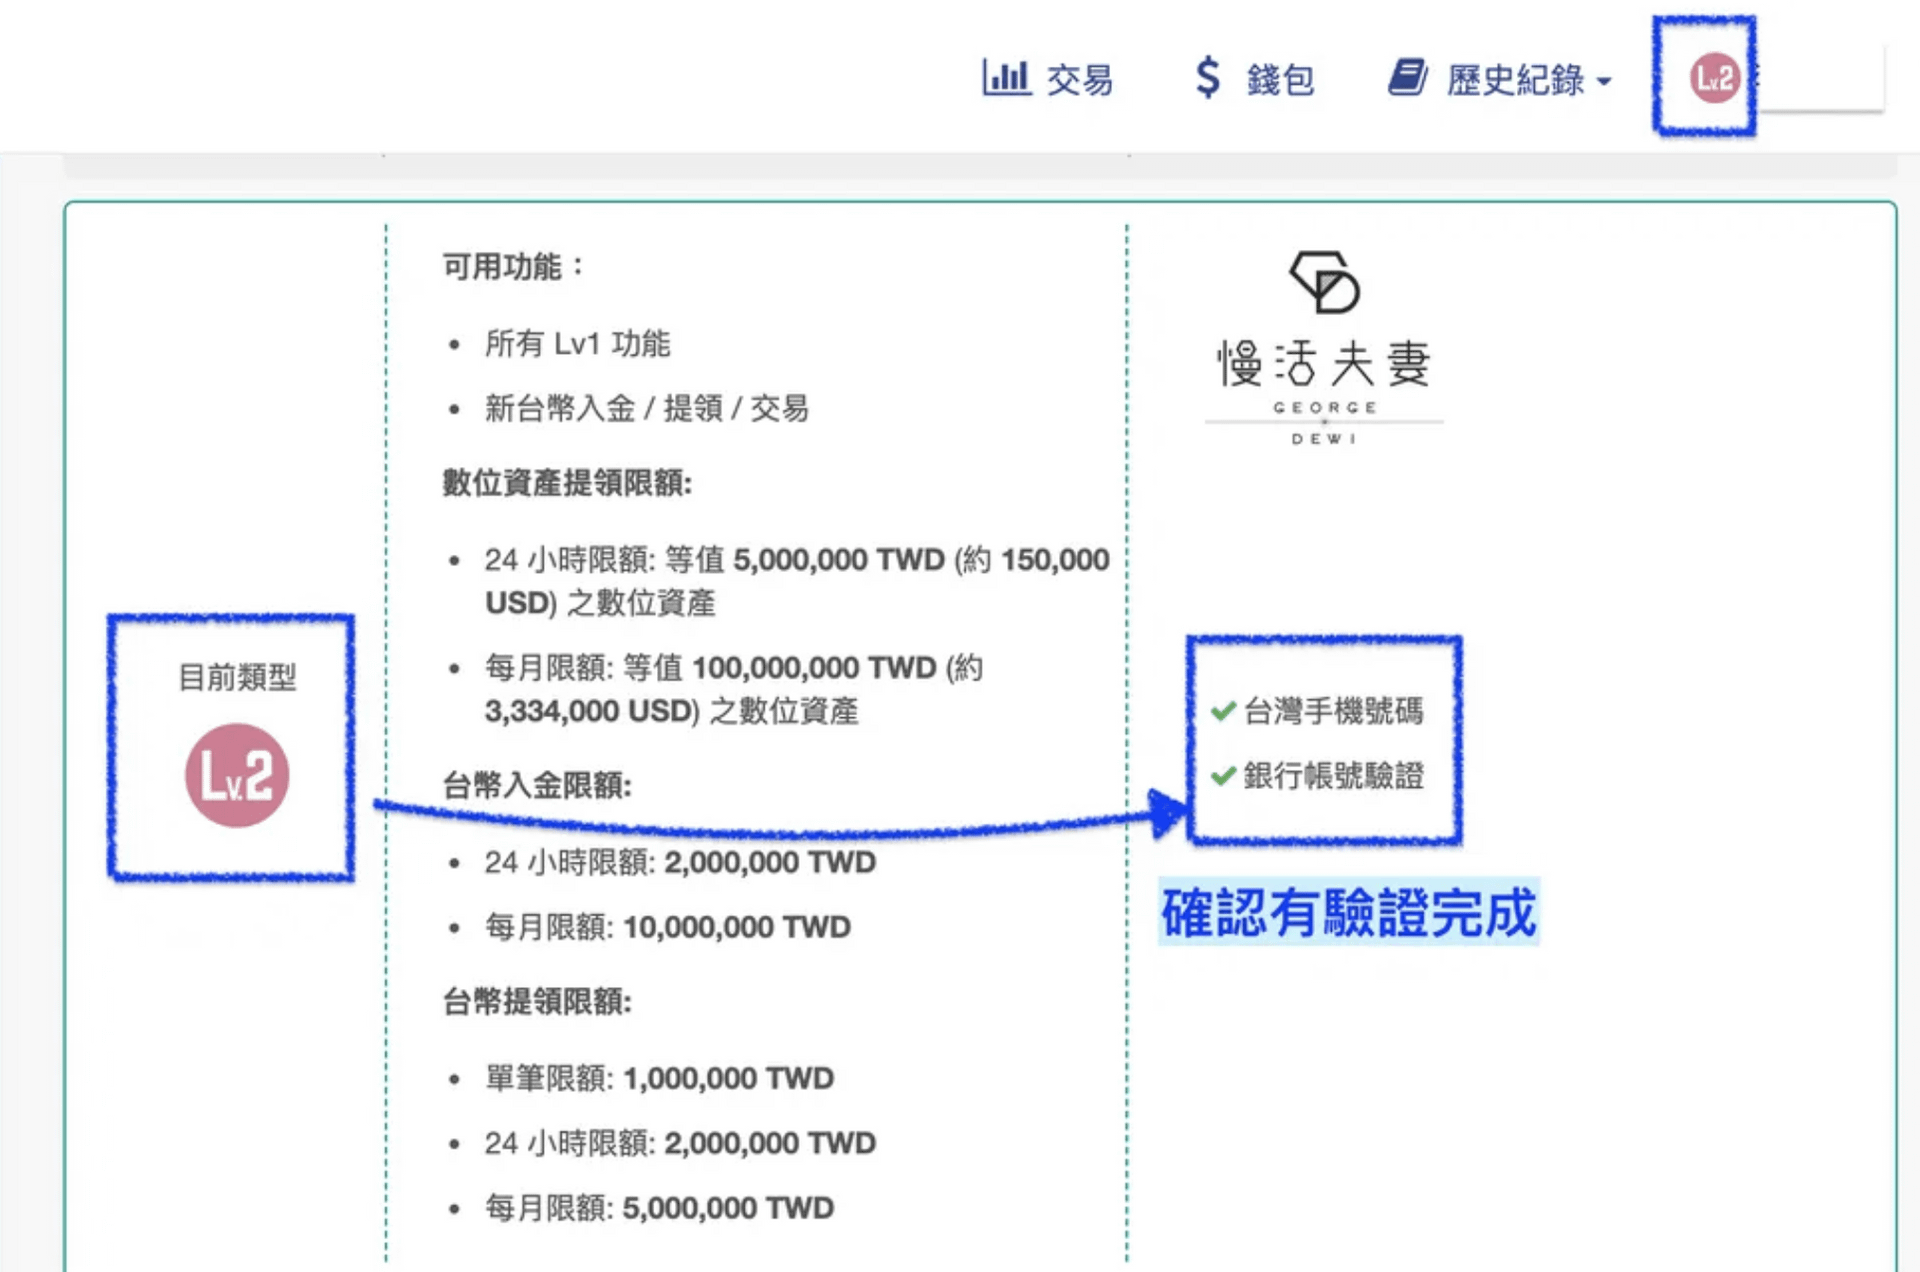Select the 歷史紀錄 menu label
Screen dimensions: 1920x1272
point(1515,80)
